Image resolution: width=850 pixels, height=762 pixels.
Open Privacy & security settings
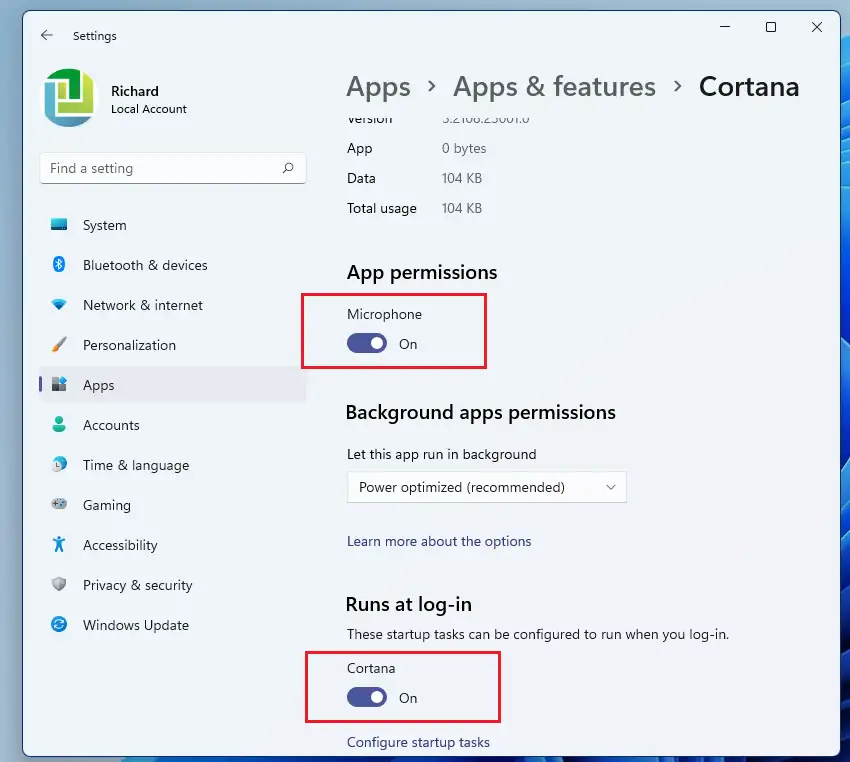pyautogui.click(x=173, y=585)
